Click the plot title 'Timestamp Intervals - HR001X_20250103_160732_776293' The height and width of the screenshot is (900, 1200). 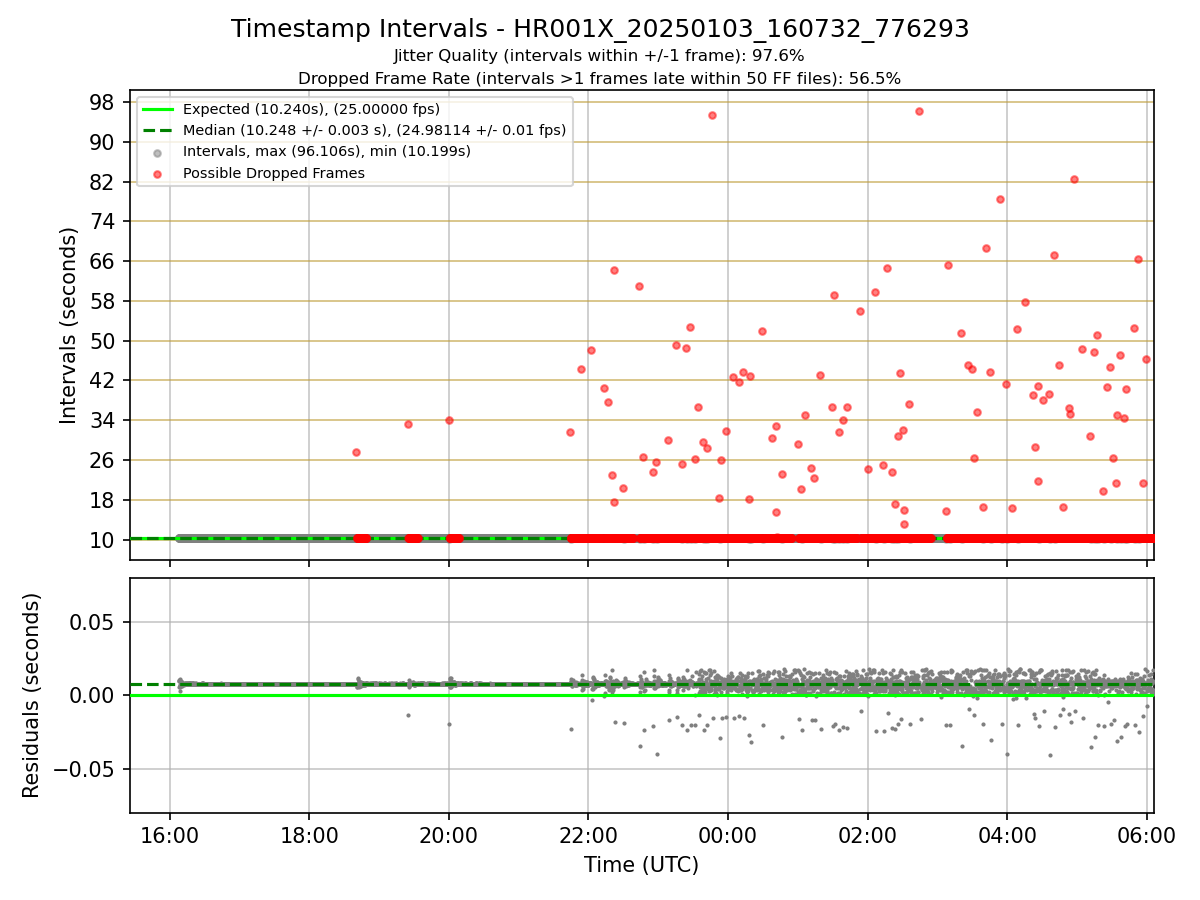click(600, 29)
